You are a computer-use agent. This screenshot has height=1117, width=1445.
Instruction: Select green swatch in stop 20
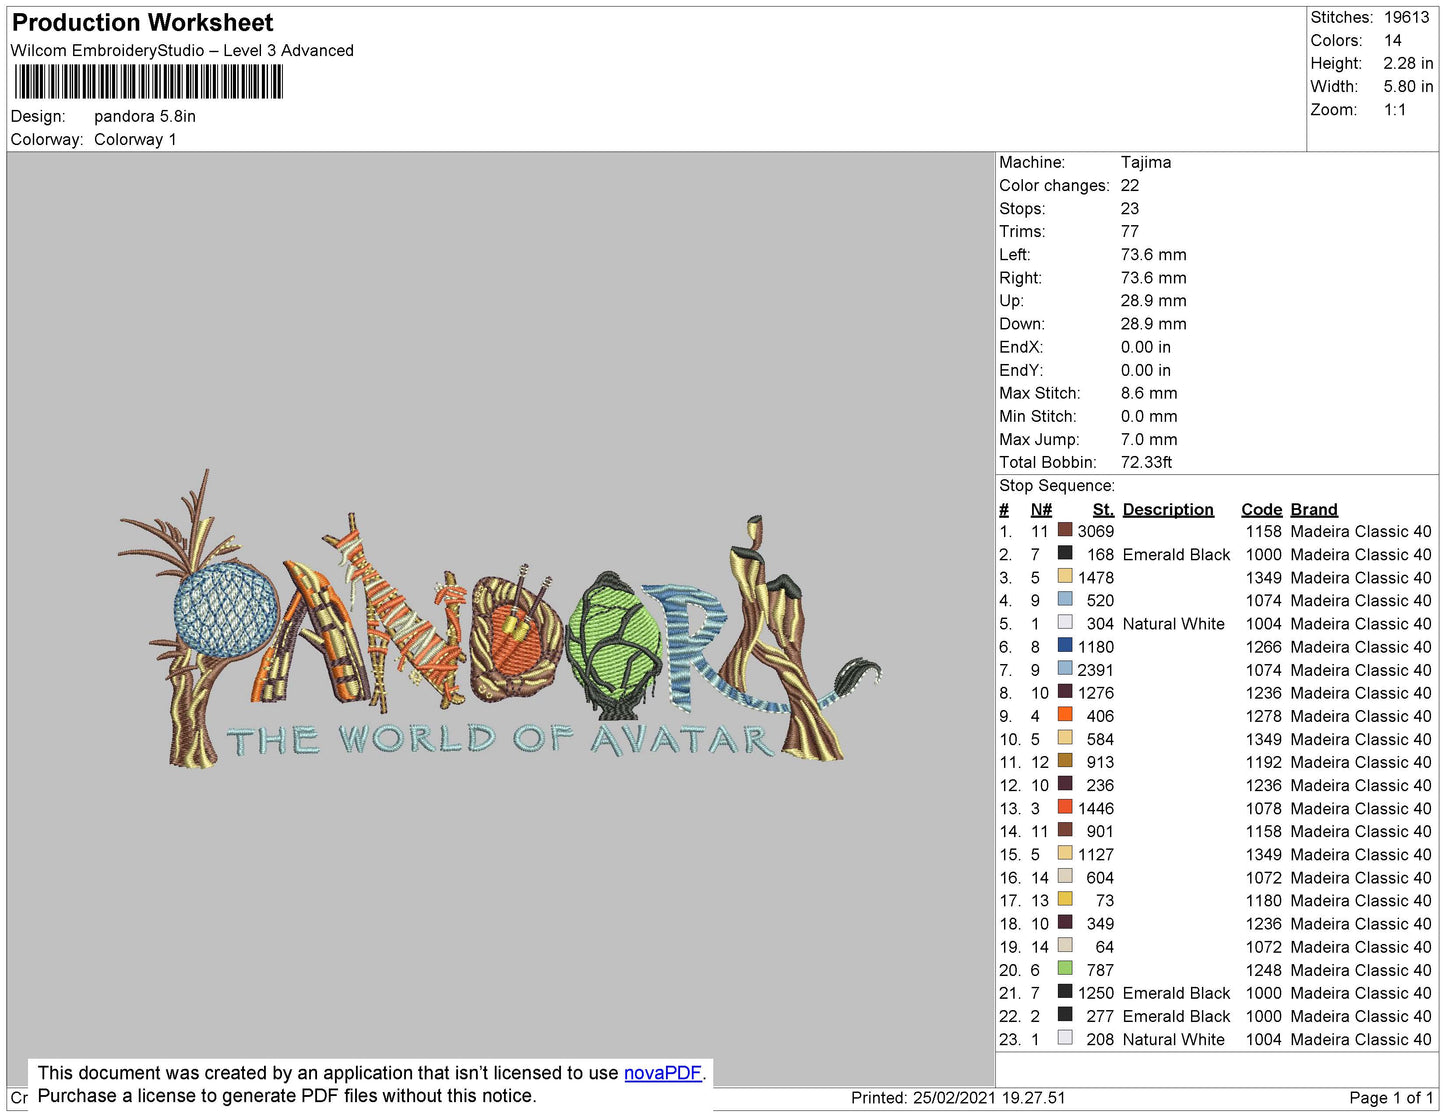pos(1065,968)
